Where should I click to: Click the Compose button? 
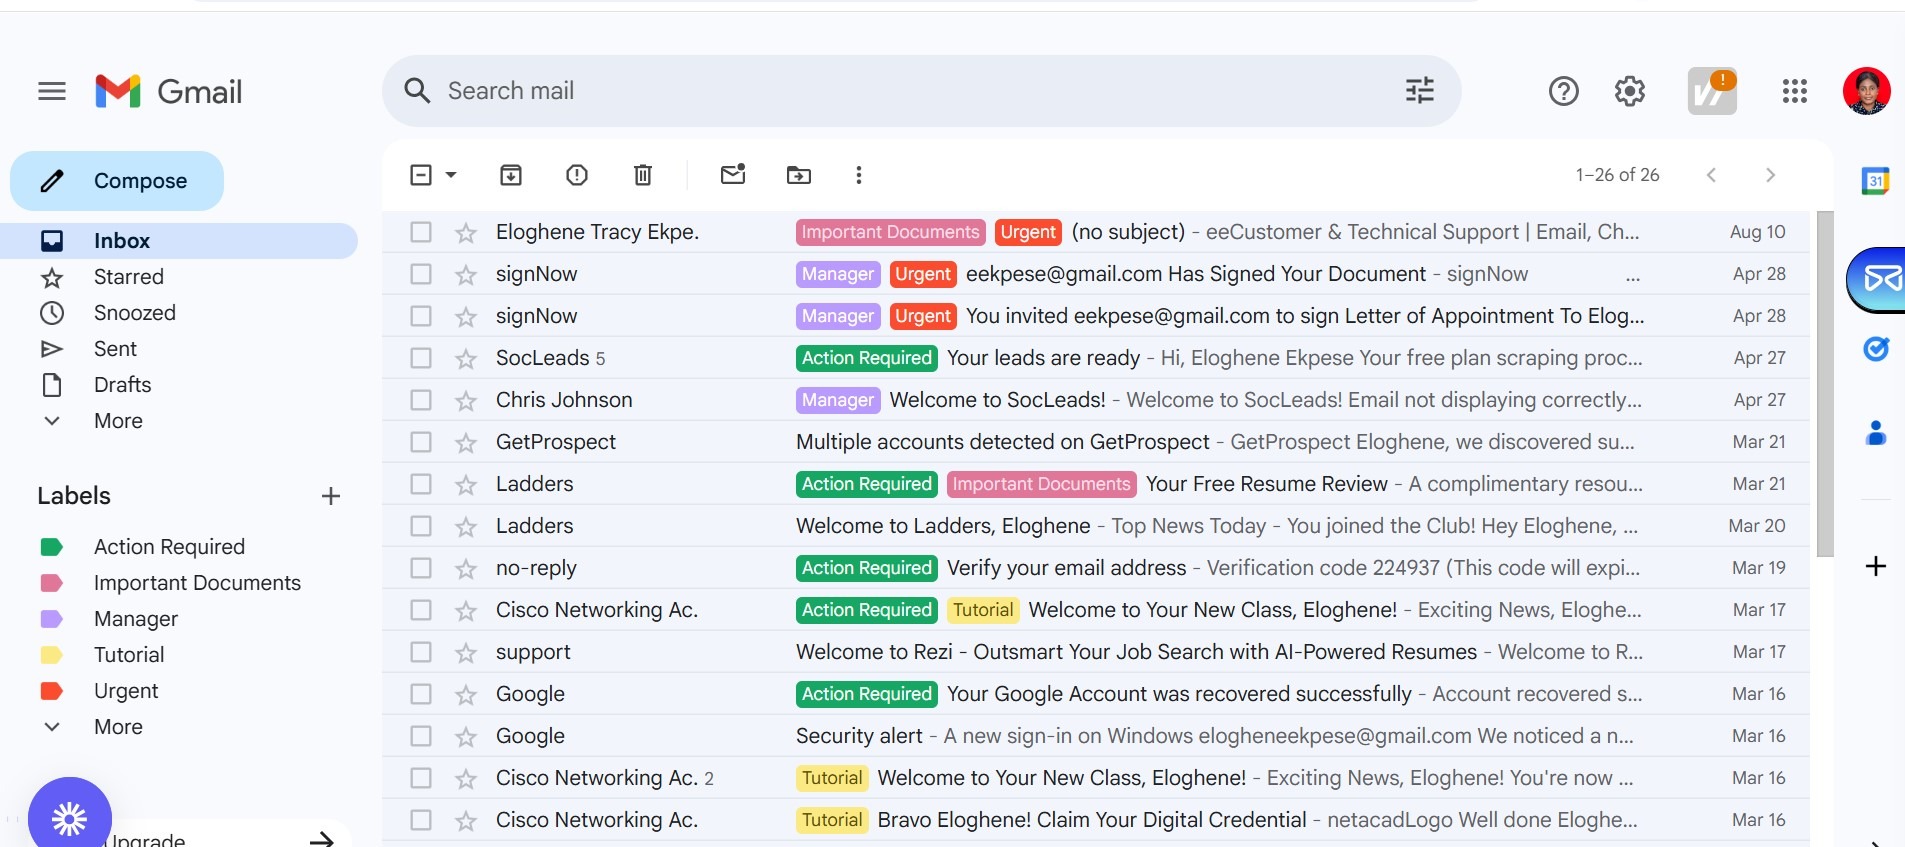117,181
